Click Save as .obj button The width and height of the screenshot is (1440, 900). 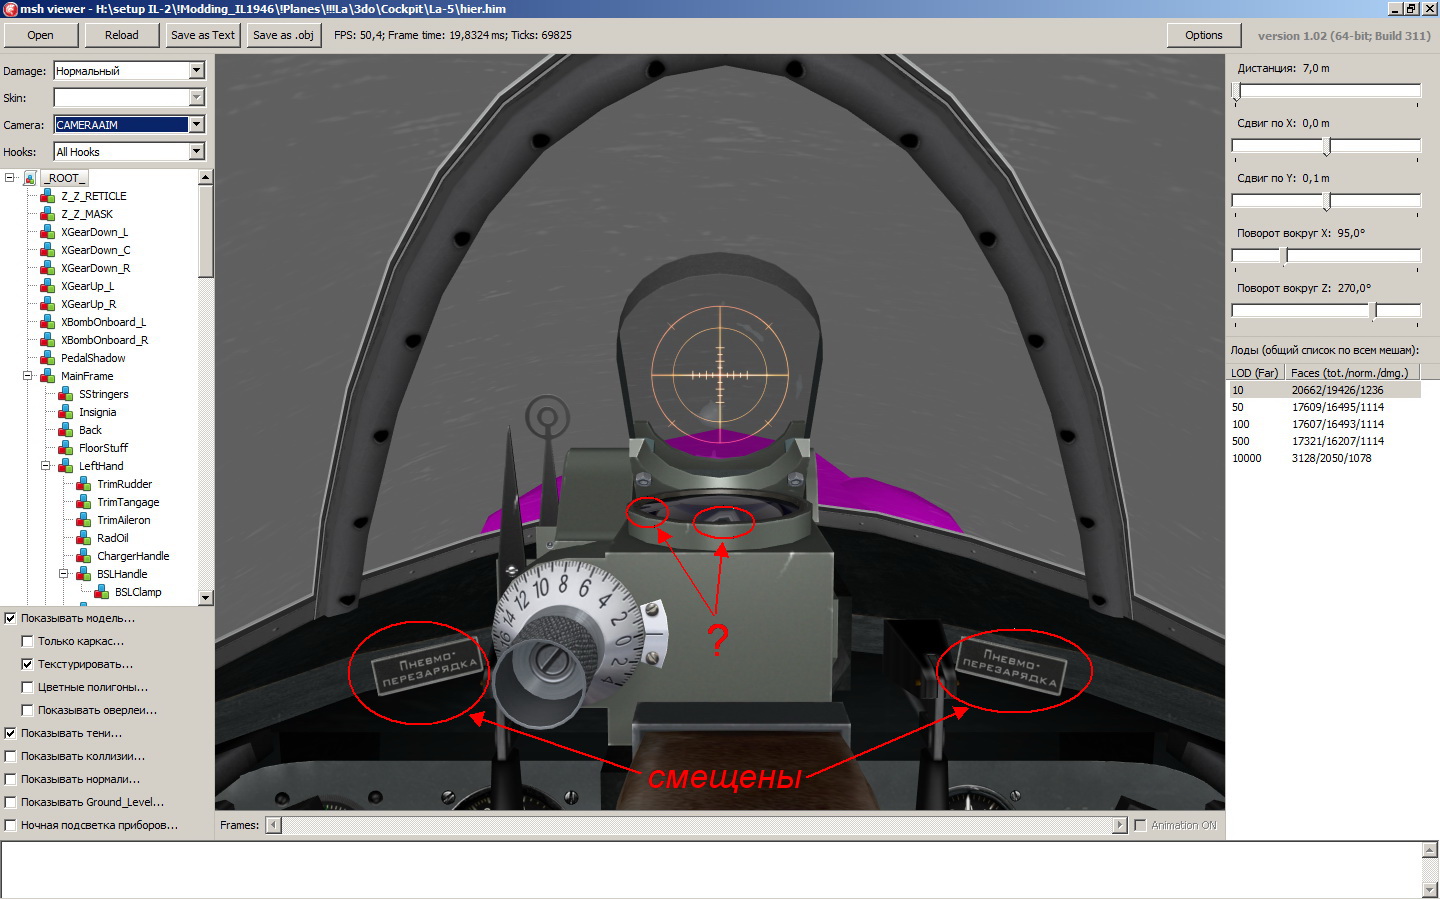(284, 35)
